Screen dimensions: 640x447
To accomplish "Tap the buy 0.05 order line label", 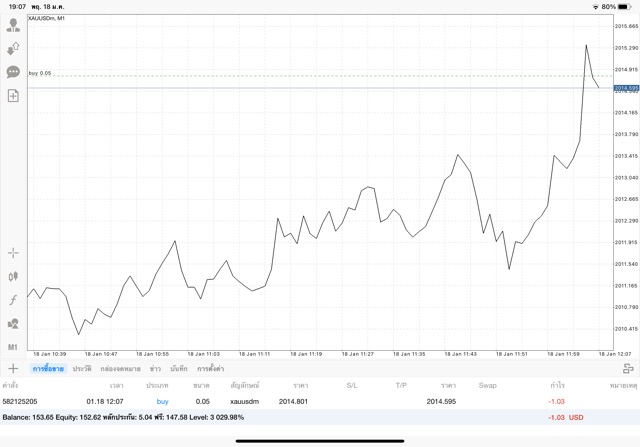I will [x=40, y=73].
